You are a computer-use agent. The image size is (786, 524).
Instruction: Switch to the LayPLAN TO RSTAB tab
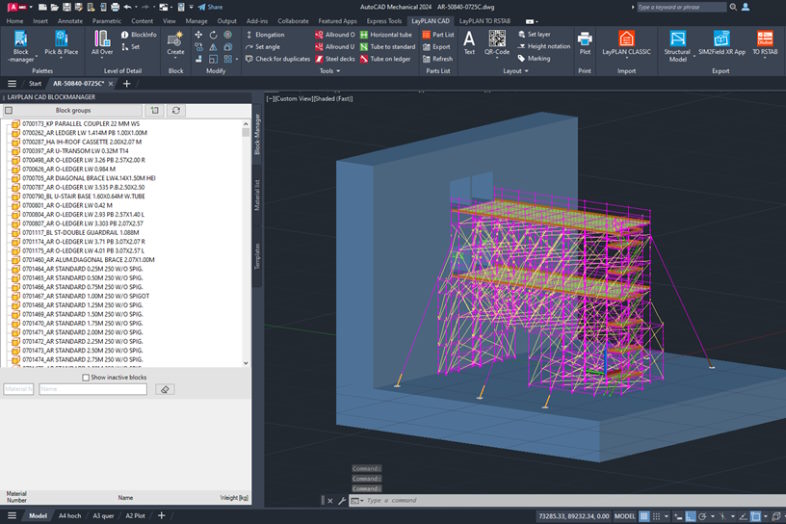[x=487, y=20]
